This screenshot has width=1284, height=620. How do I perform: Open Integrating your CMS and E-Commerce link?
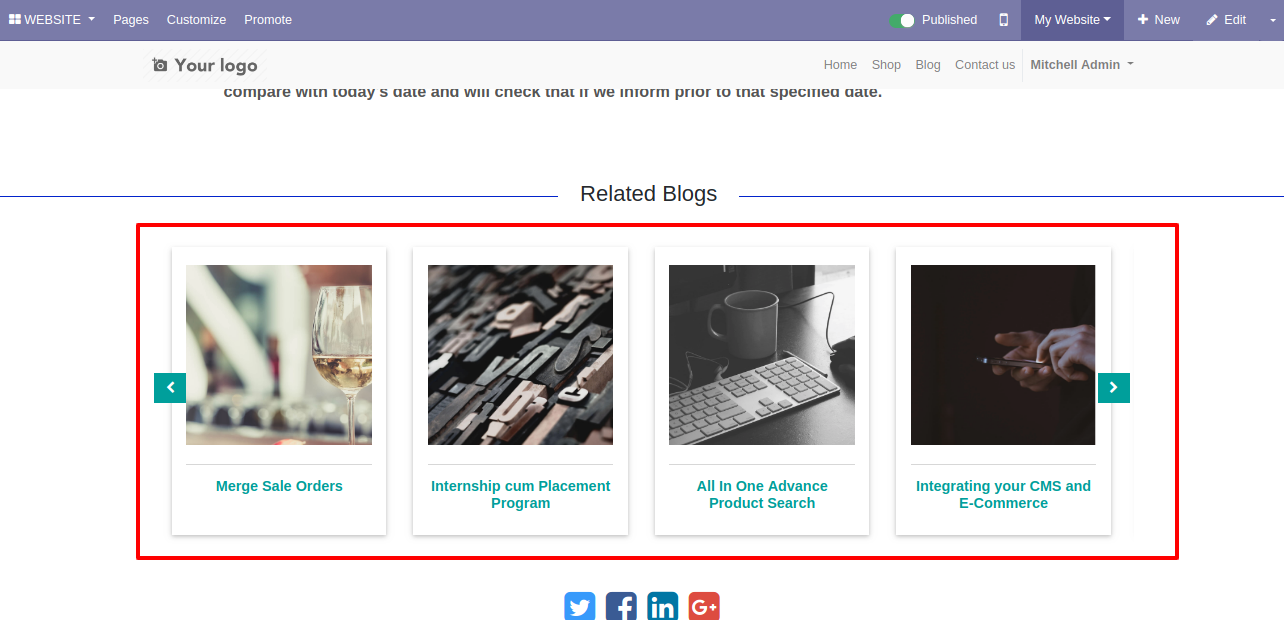tap(1003, 494)
